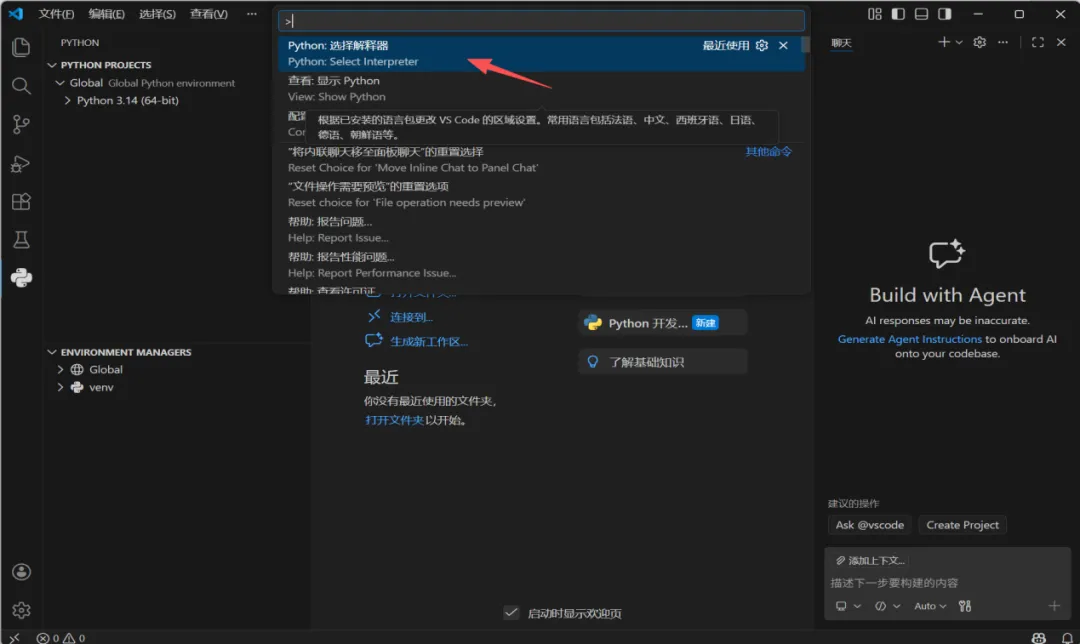Open the Manage gear at activity bar bottom
Screen dimensions: 1080x644
[21, 610]
